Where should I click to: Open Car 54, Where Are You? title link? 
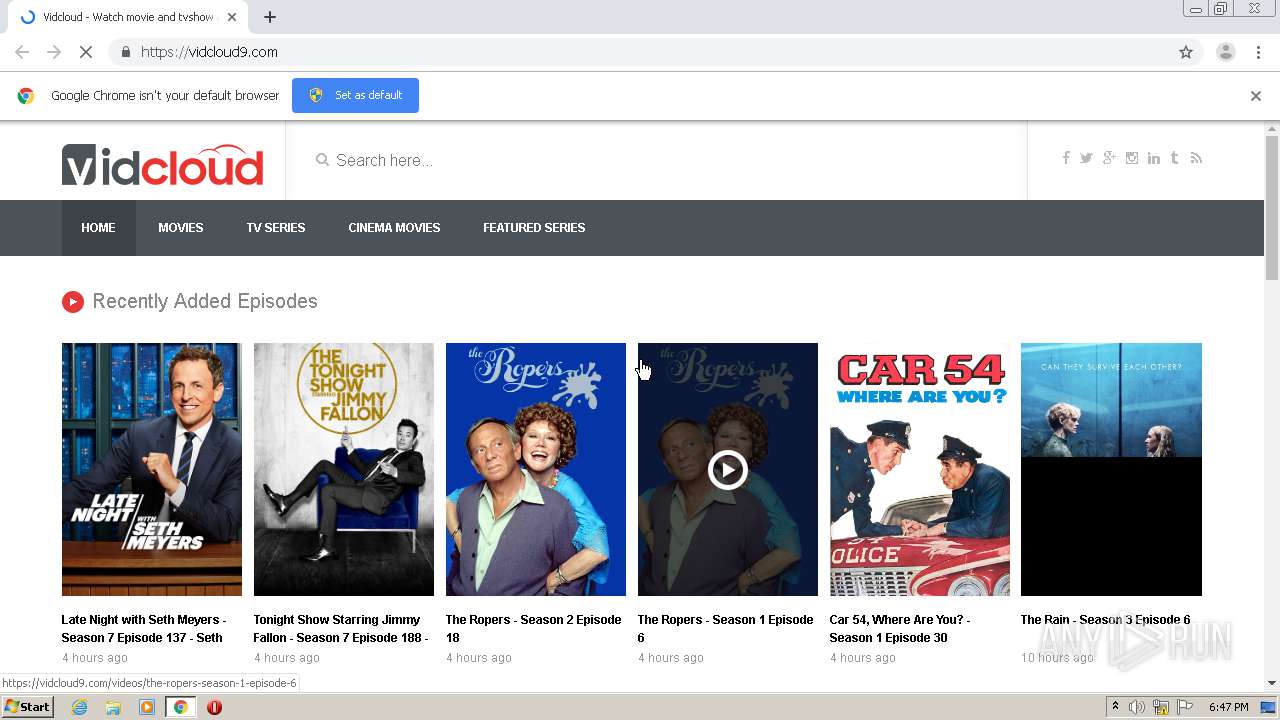[899, 628]
